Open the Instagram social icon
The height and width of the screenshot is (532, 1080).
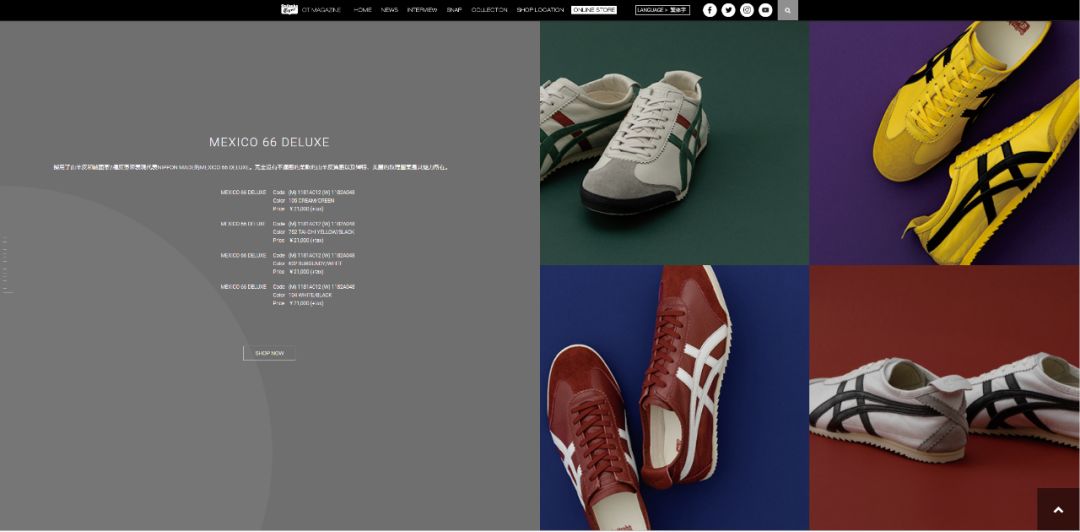(x=747, y=10)
